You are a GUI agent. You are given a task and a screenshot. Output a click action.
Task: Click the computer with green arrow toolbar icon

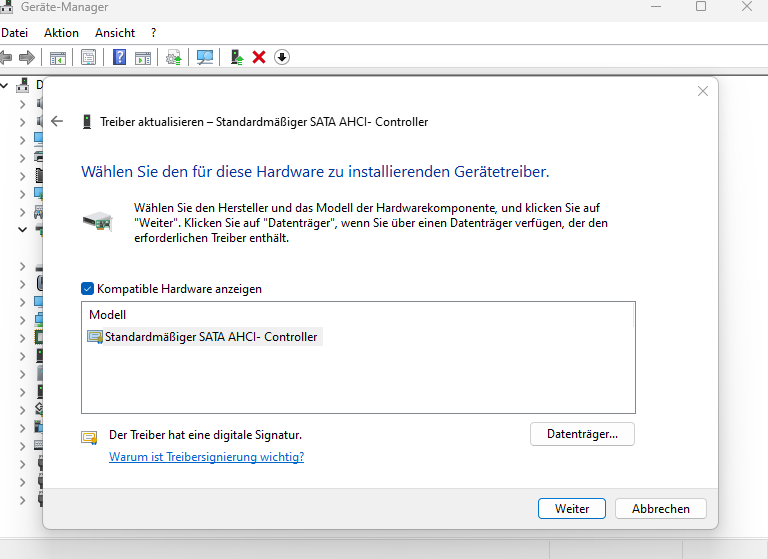tap(237, 57)
